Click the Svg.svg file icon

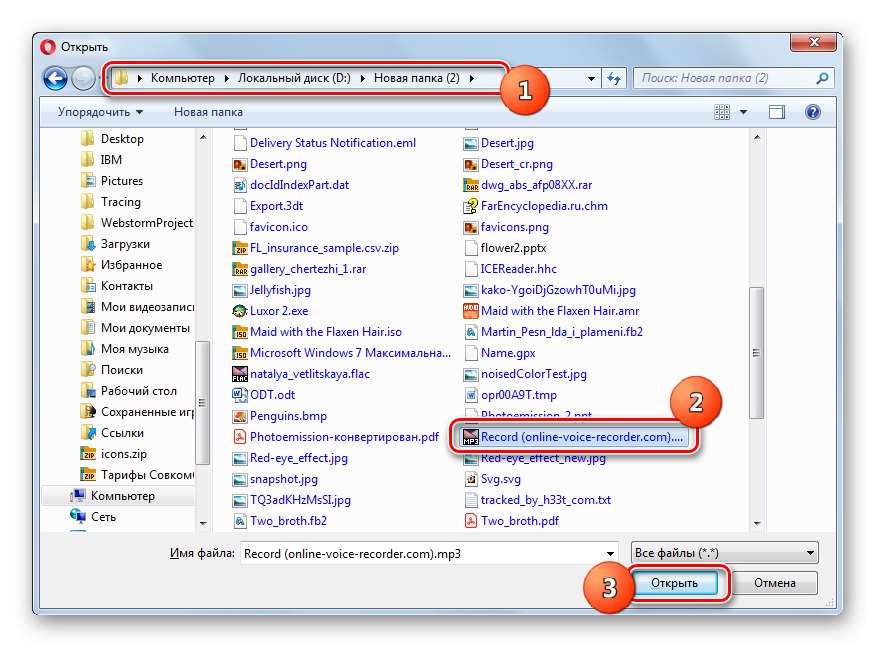(471, 479)
